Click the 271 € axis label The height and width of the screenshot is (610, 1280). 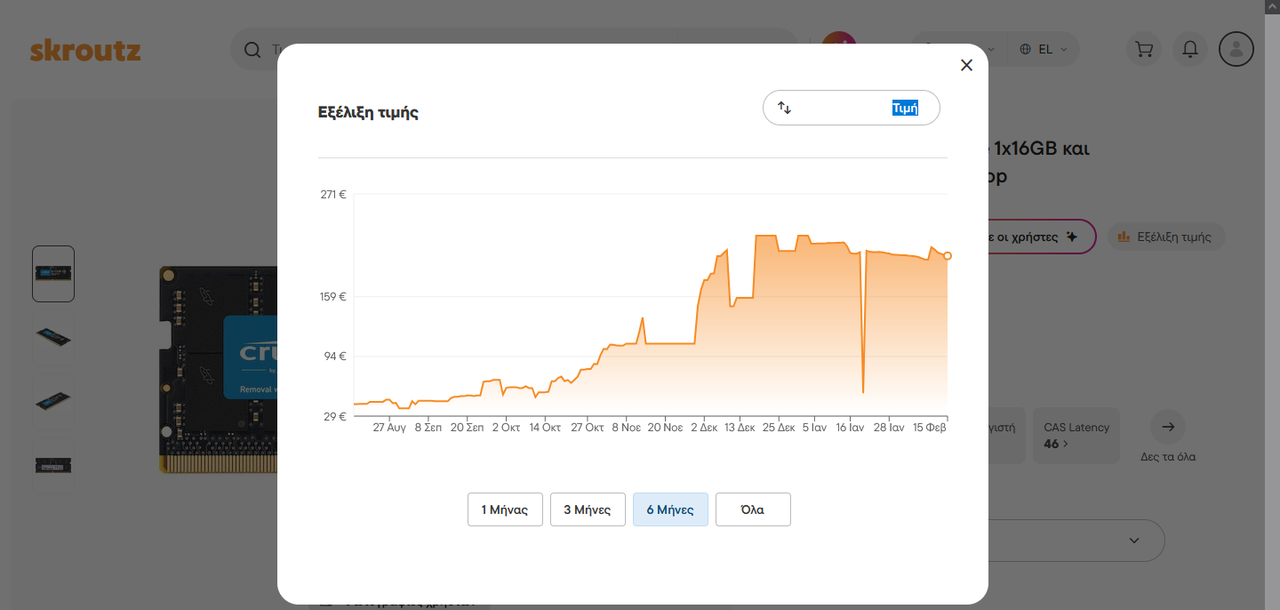coord(333,194)
